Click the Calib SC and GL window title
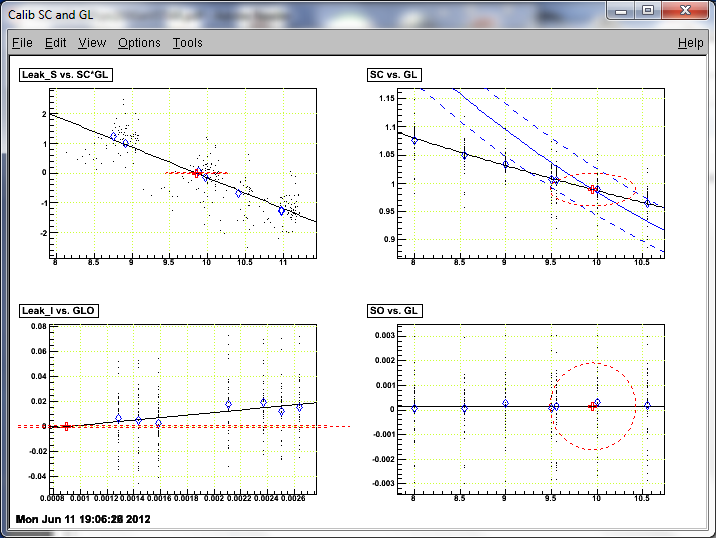The image size is (716, 538). pyautogui.click(x=50, y=15)
